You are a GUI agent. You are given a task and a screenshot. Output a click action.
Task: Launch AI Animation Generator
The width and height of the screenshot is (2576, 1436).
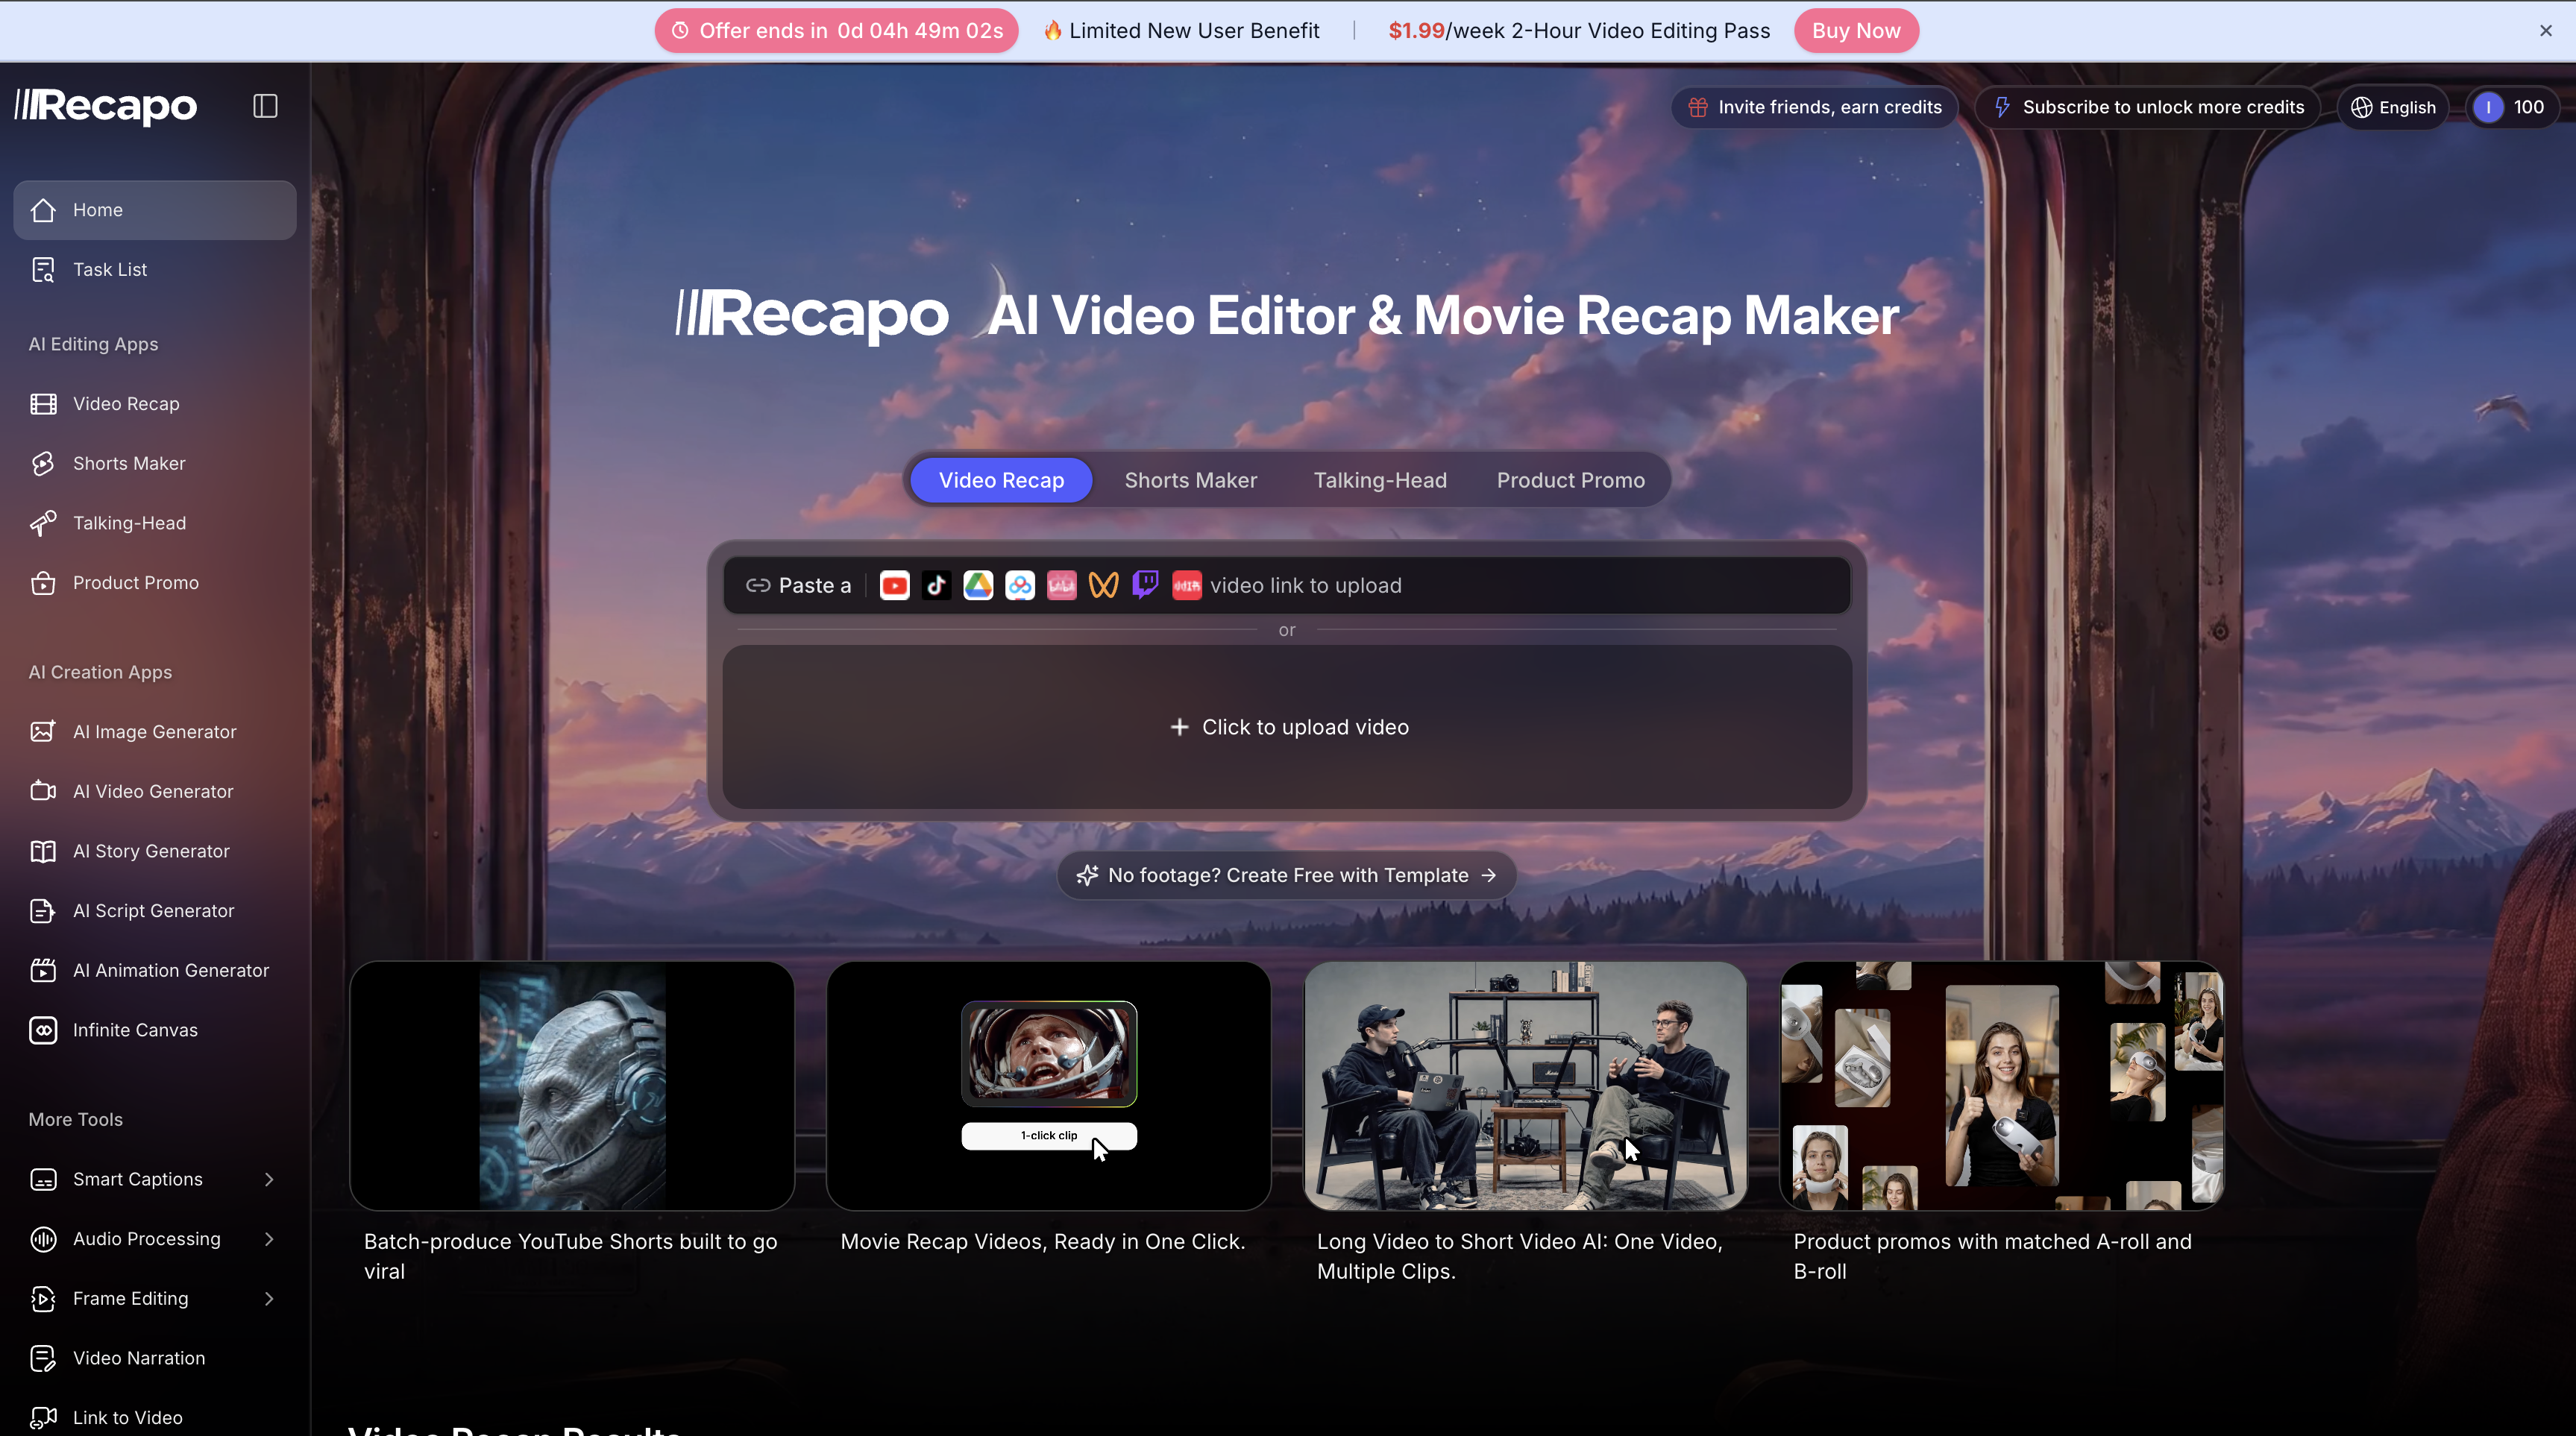(x=155, y=970)
